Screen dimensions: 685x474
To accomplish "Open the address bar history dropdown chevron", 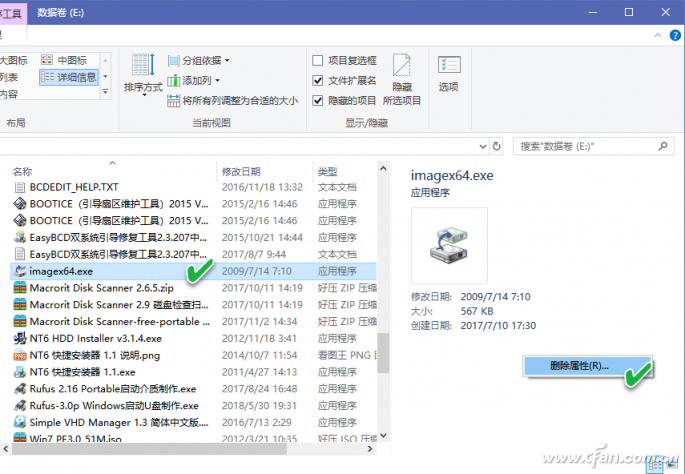I will (x=483, y=146).
